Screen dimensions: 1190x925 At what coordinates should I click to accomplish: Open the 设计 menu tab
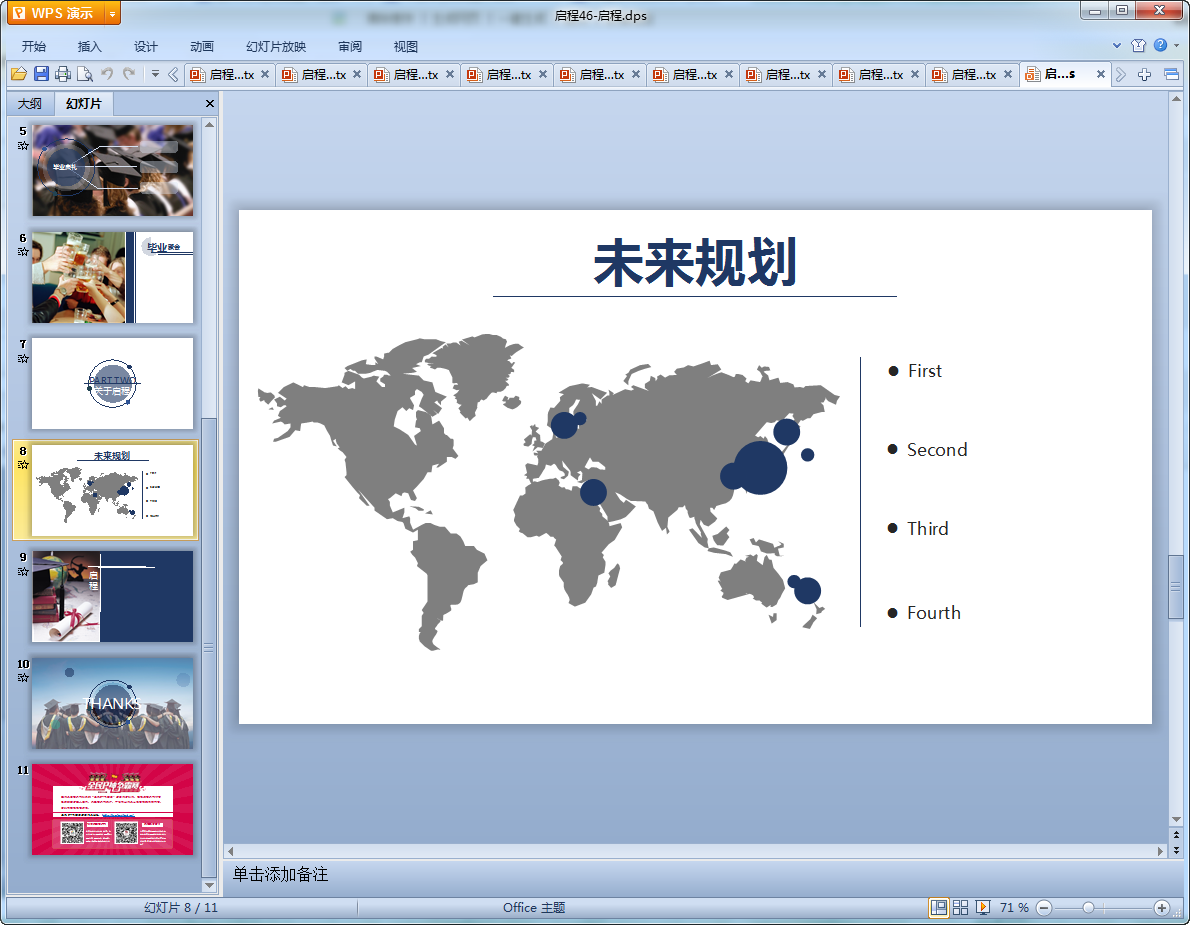coord(146,46)
